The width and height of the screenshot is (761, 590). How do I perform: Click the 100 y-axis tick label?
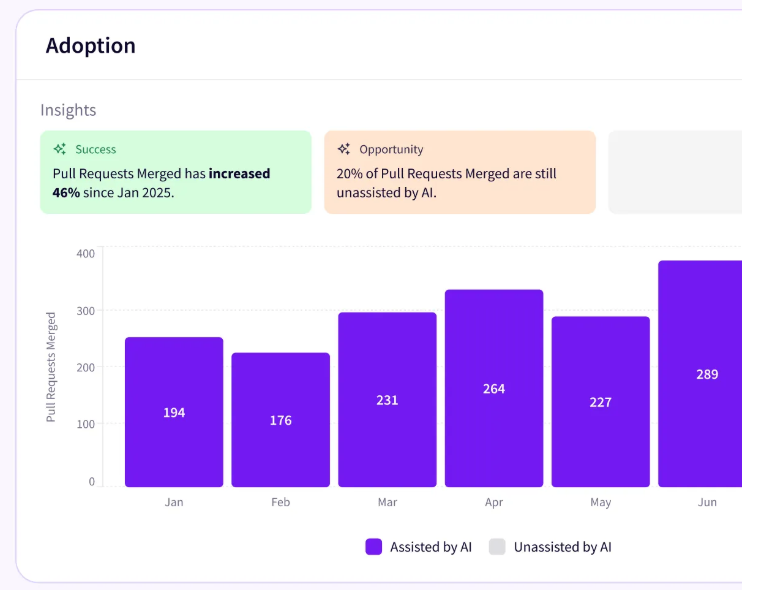85,425
